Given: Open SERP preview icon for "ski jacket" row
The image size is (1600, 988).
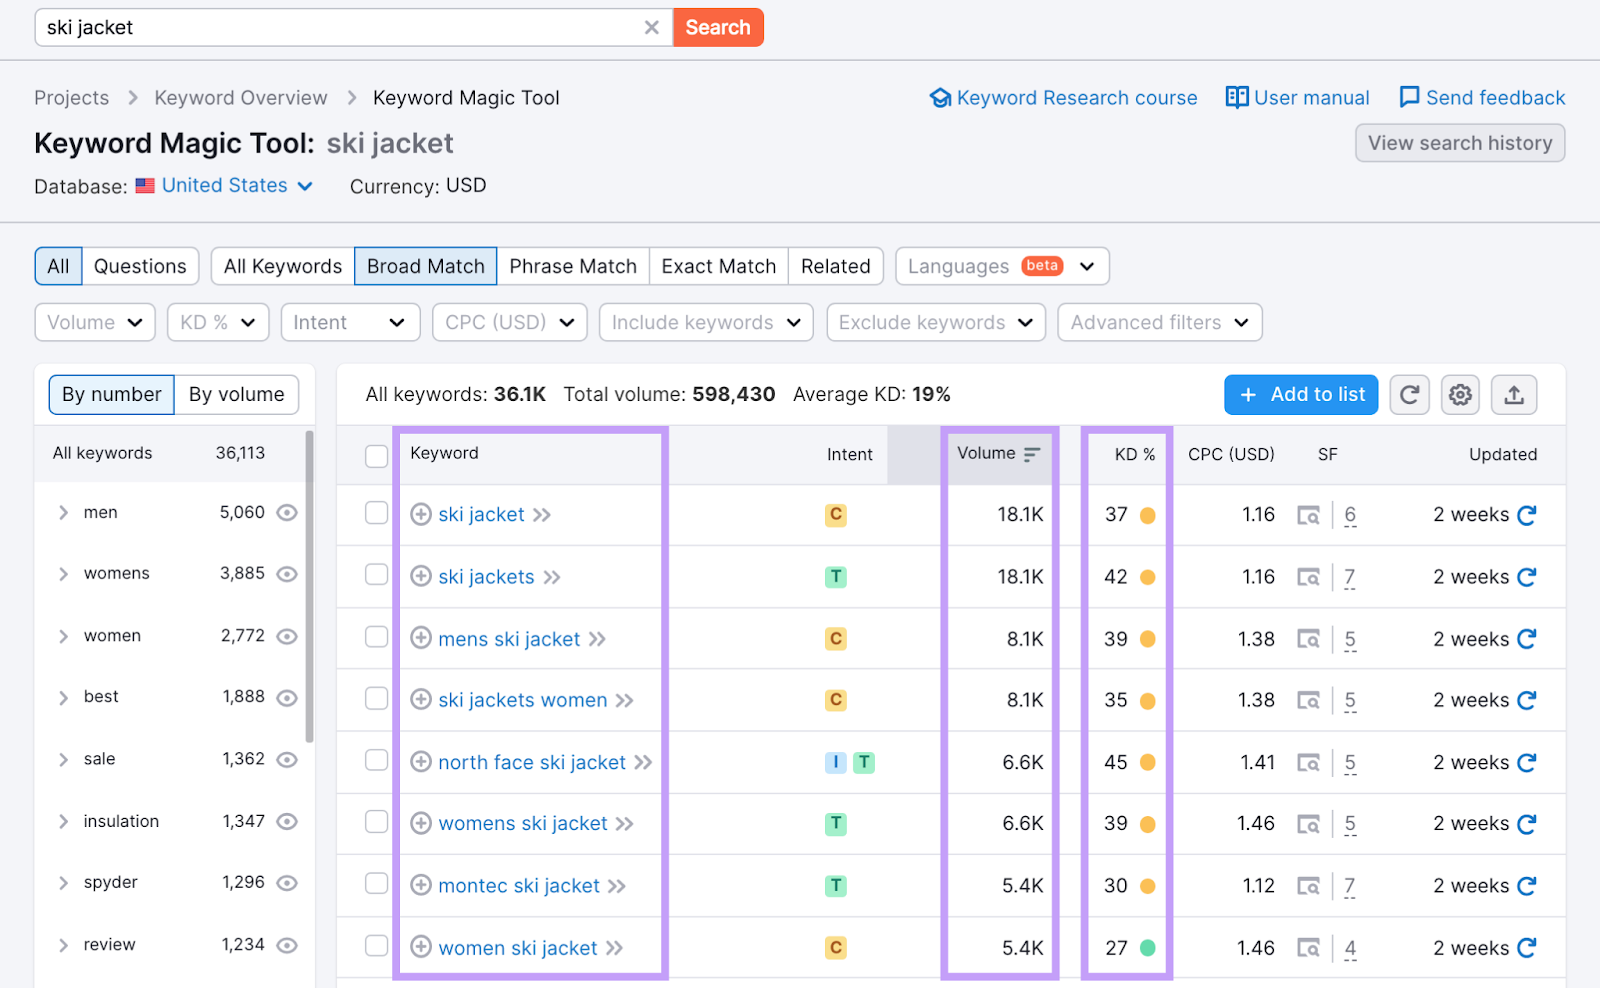Looking at the screenshot, I should 1310,514.
